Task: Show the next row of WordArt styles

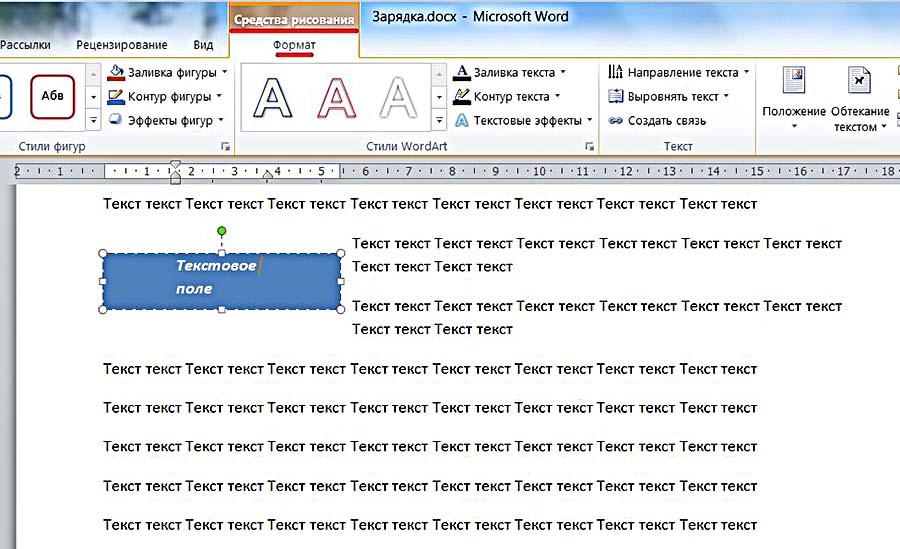Action: point(439,96)
